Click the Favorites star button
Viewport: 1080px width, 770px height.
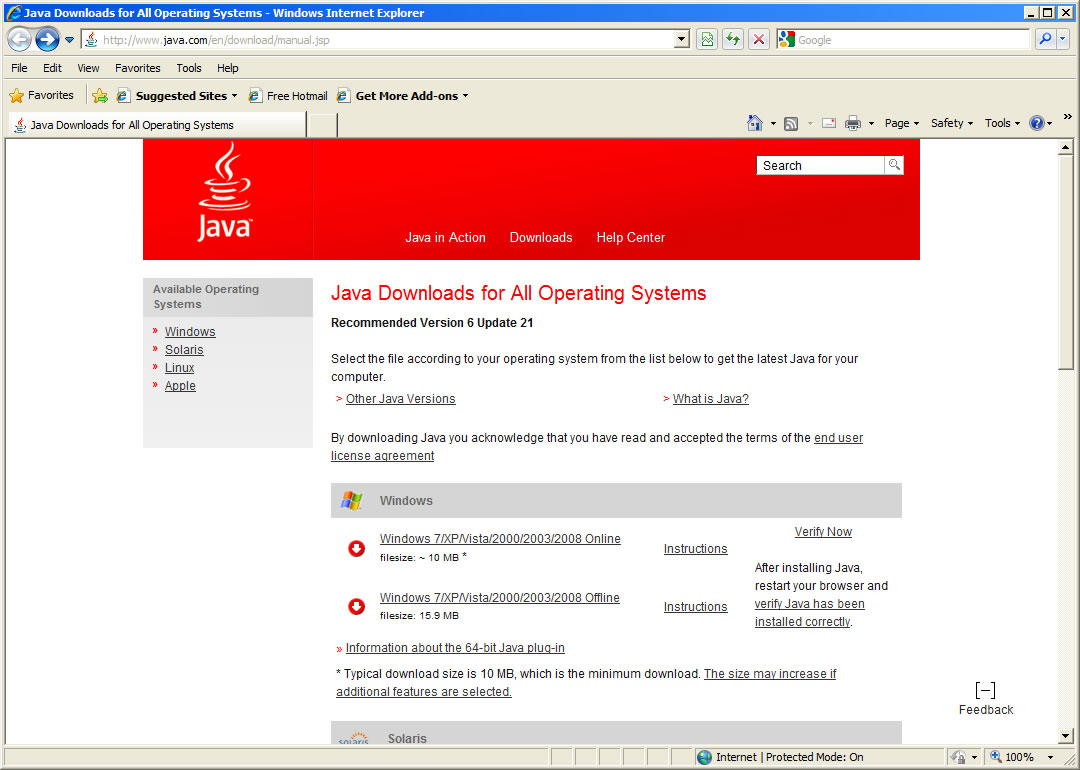pyautogui.click(x=42, y=95)
